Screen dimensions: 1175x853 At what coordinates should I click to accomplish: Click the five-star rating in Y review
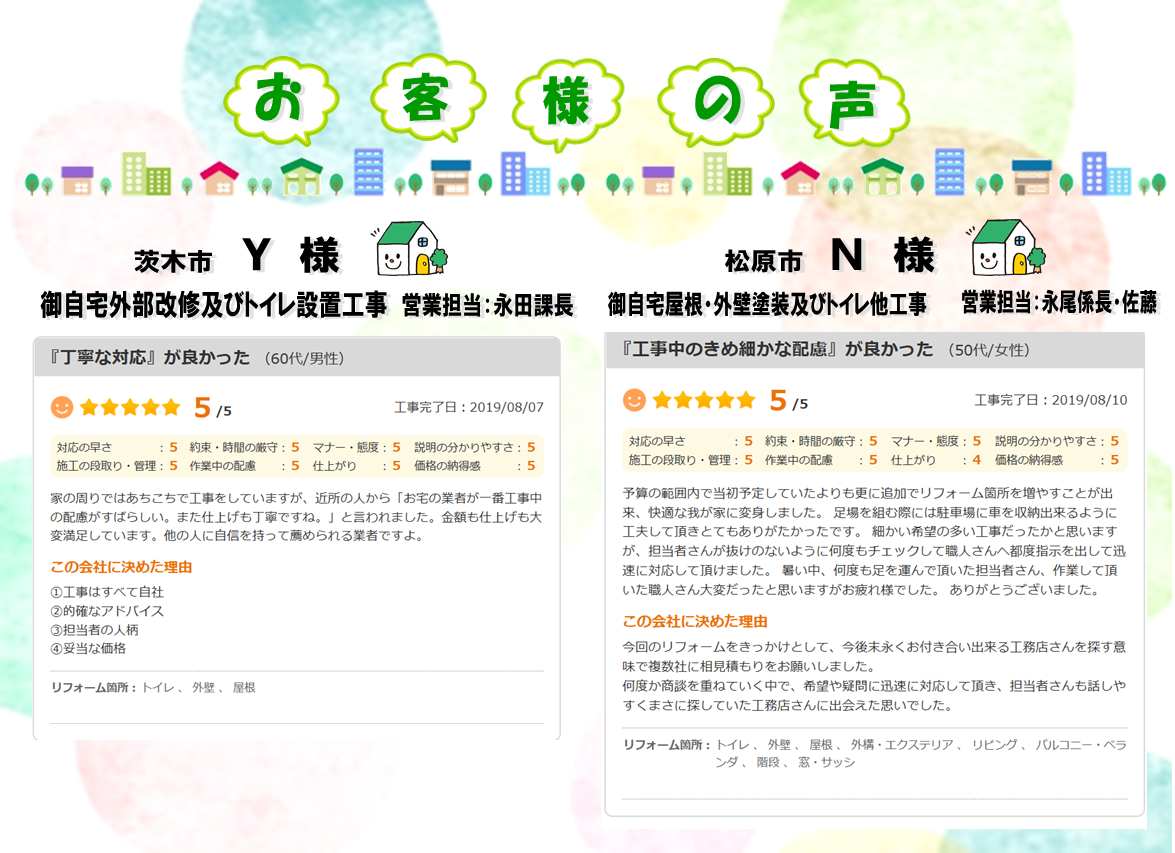[x=130, y=407]
